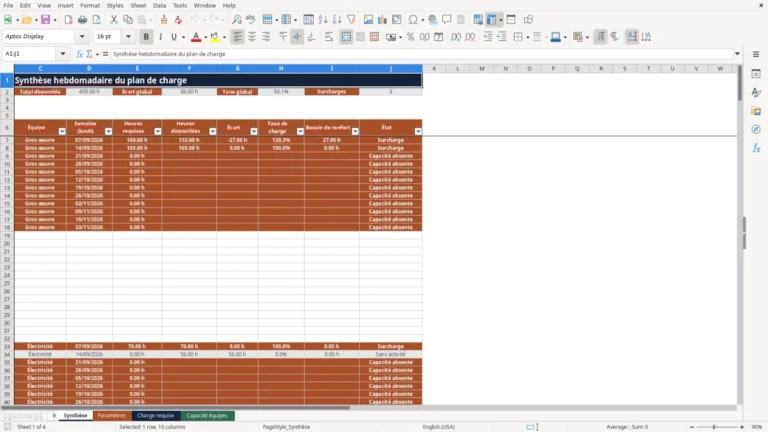Screen dimensions: 768x432
Task: Toggle Italic formatting
Action: (160, 37)
